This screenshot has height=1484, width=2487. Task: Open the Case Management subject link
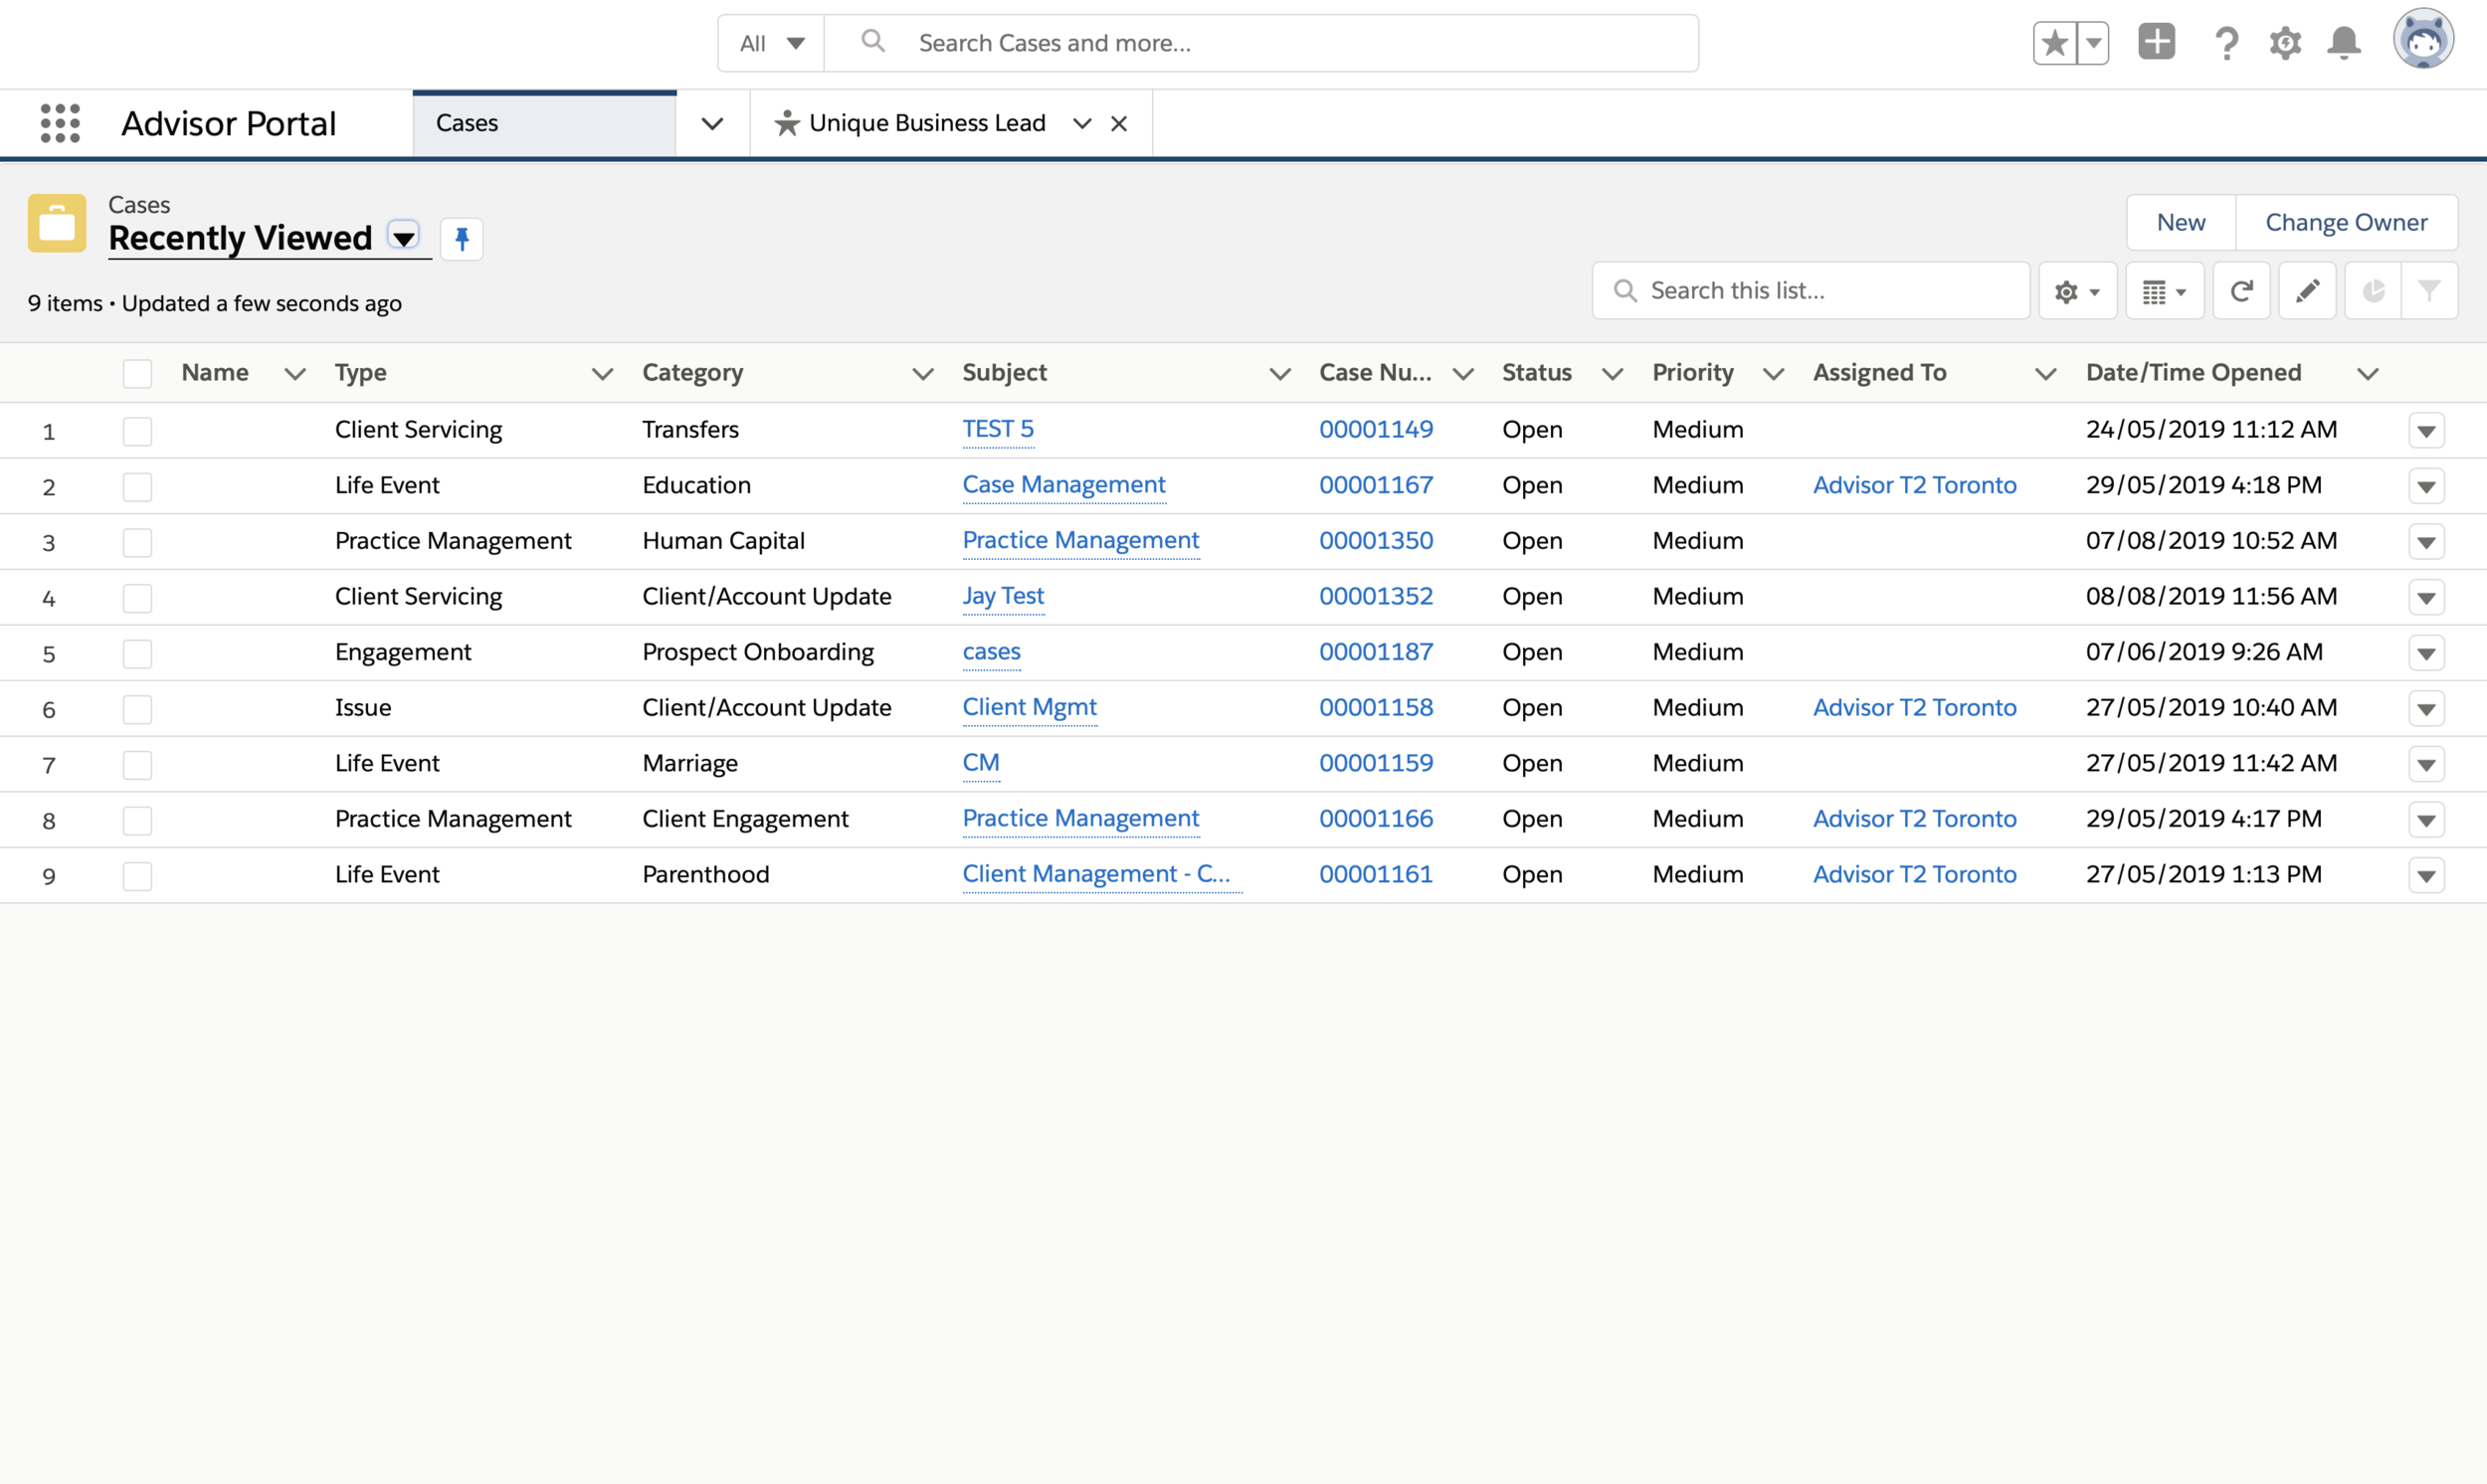tap(1063, 485)
